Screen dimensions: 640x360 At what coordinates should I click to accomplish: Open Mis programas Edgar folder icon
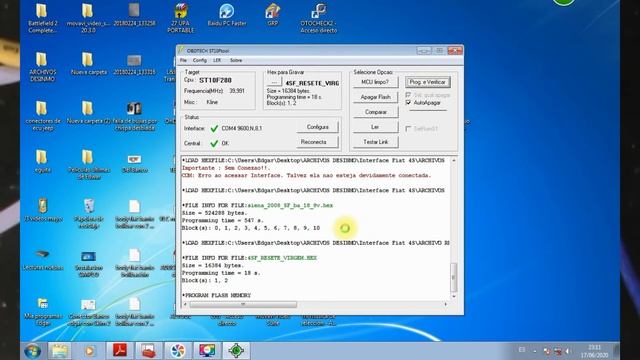[x=42, y=311]
